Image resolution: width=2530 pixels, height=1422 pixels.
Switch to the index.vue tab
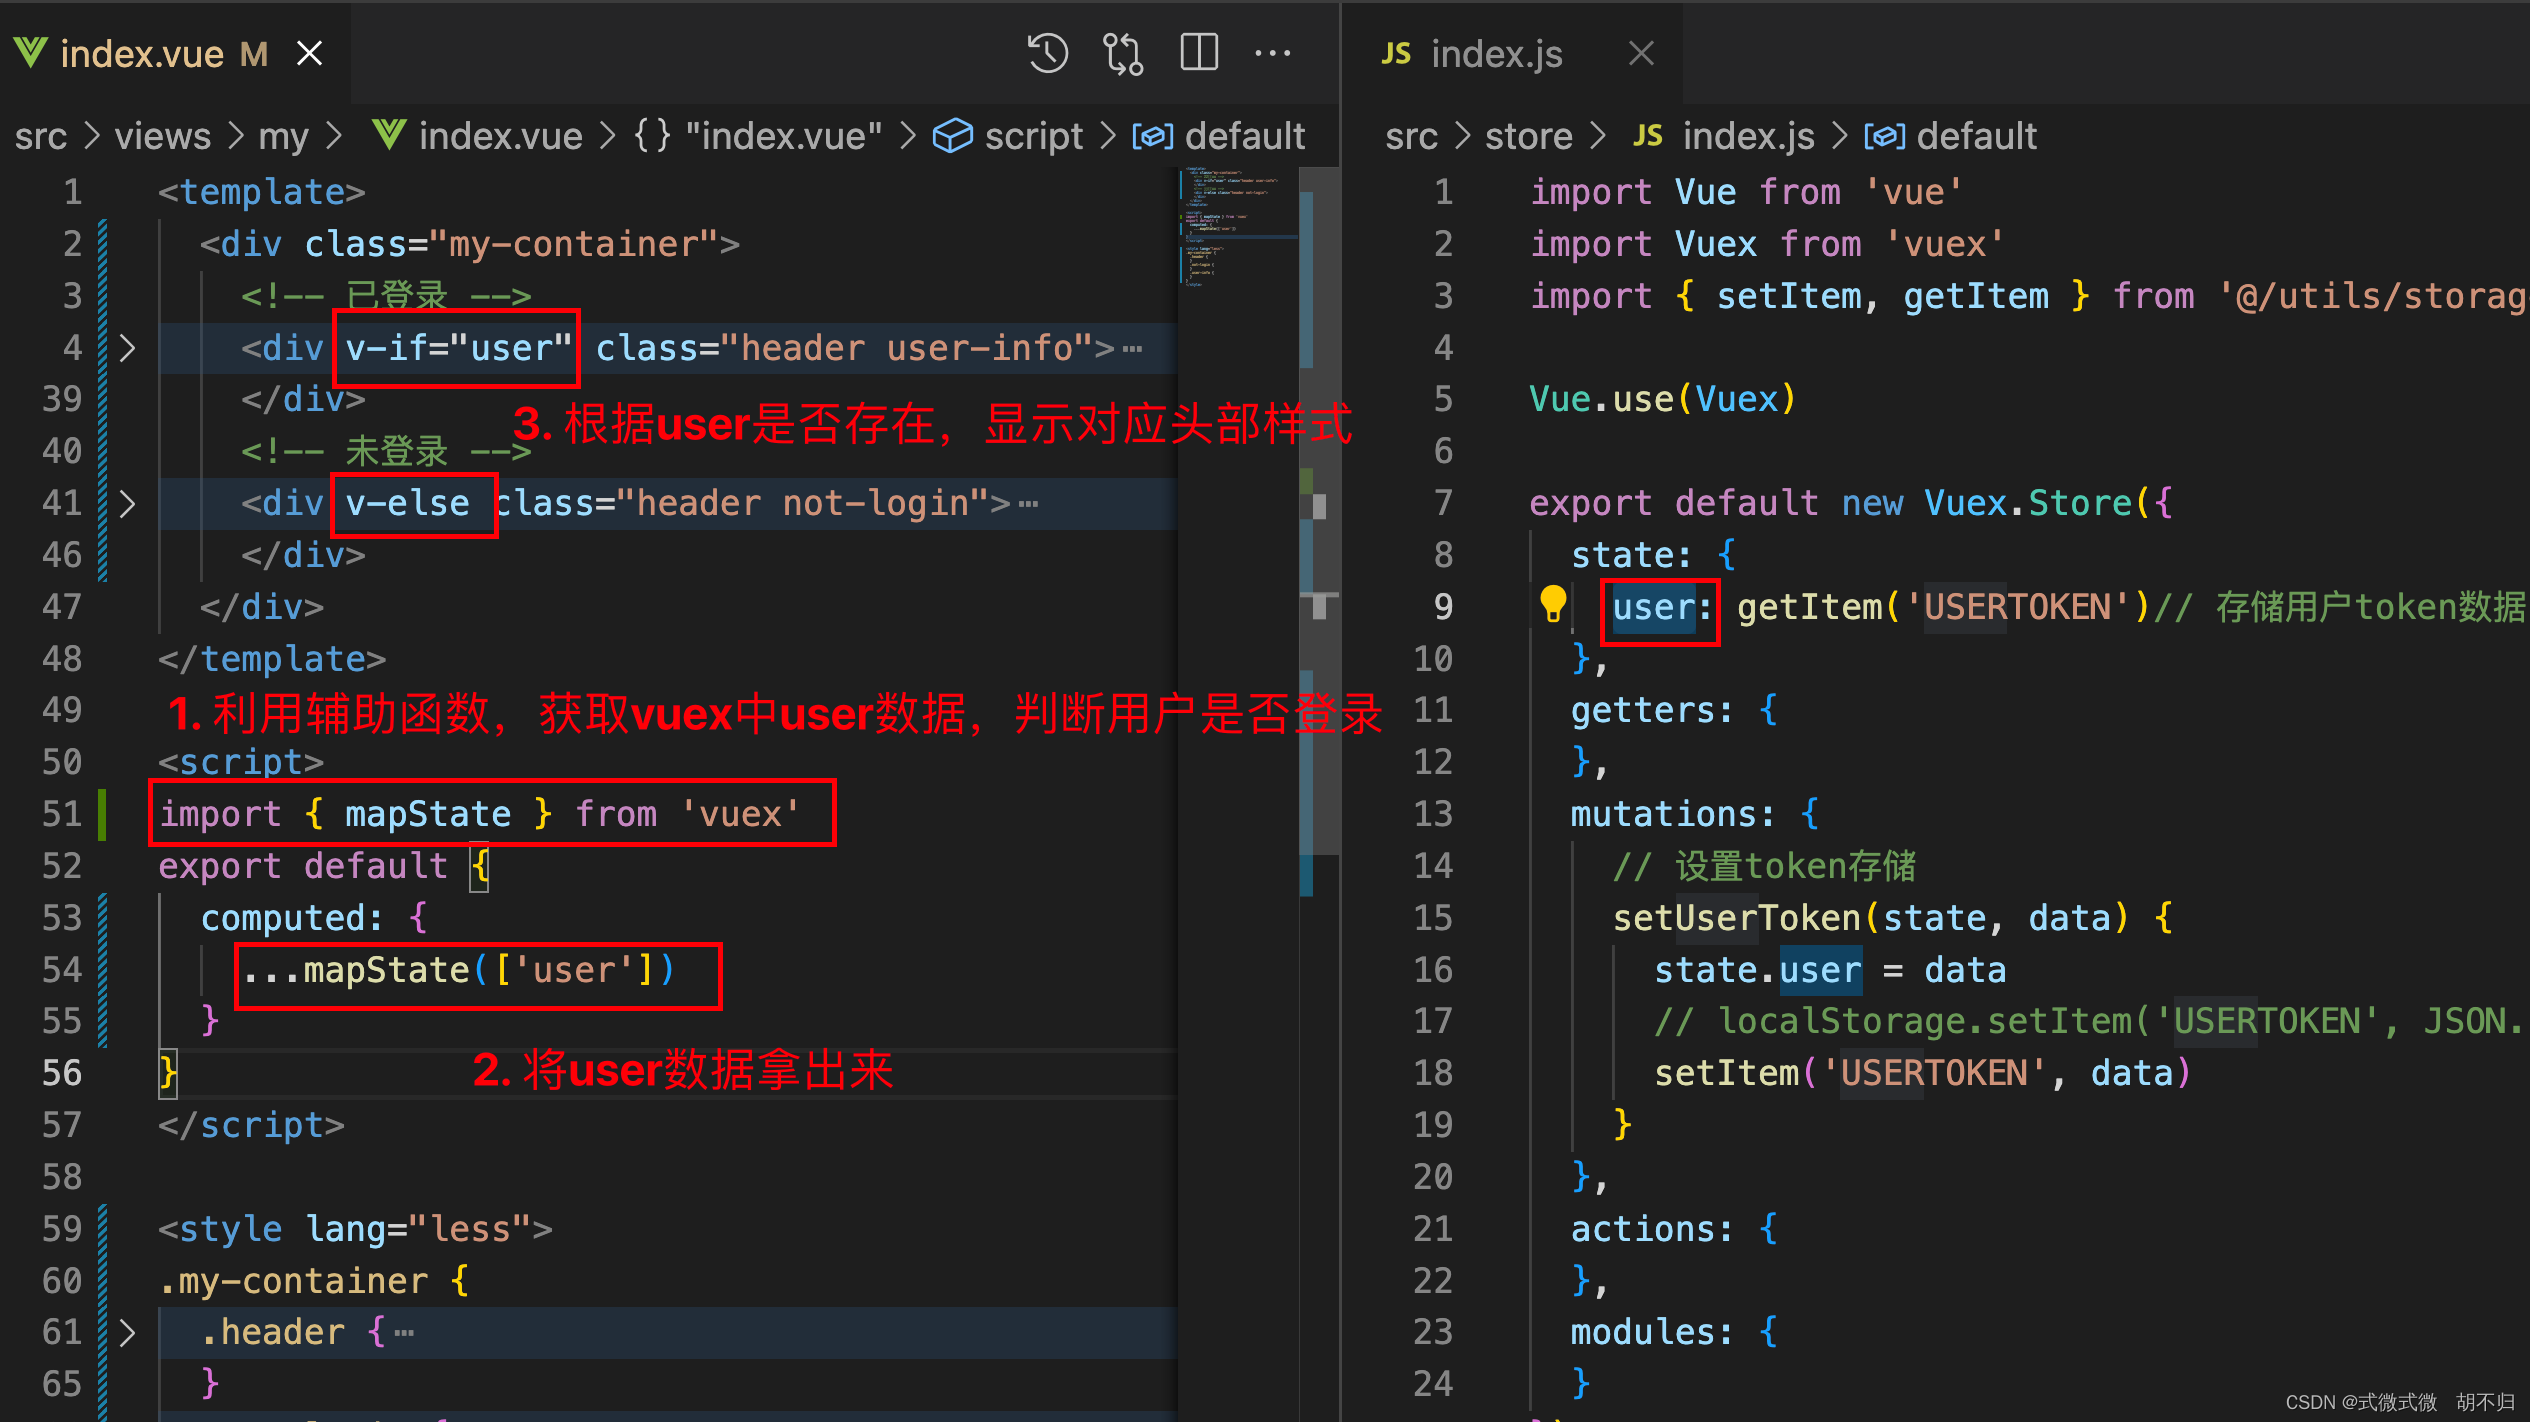point(142,53)
